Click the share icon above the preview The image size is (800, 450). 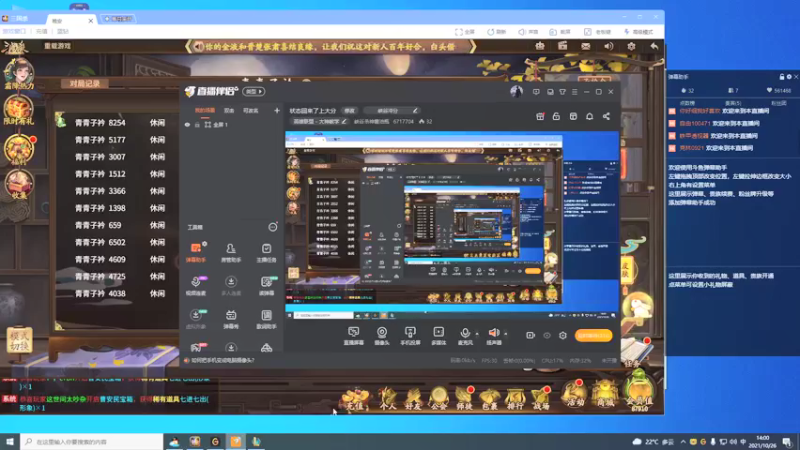pyautogui.click(x=606, y=116)
